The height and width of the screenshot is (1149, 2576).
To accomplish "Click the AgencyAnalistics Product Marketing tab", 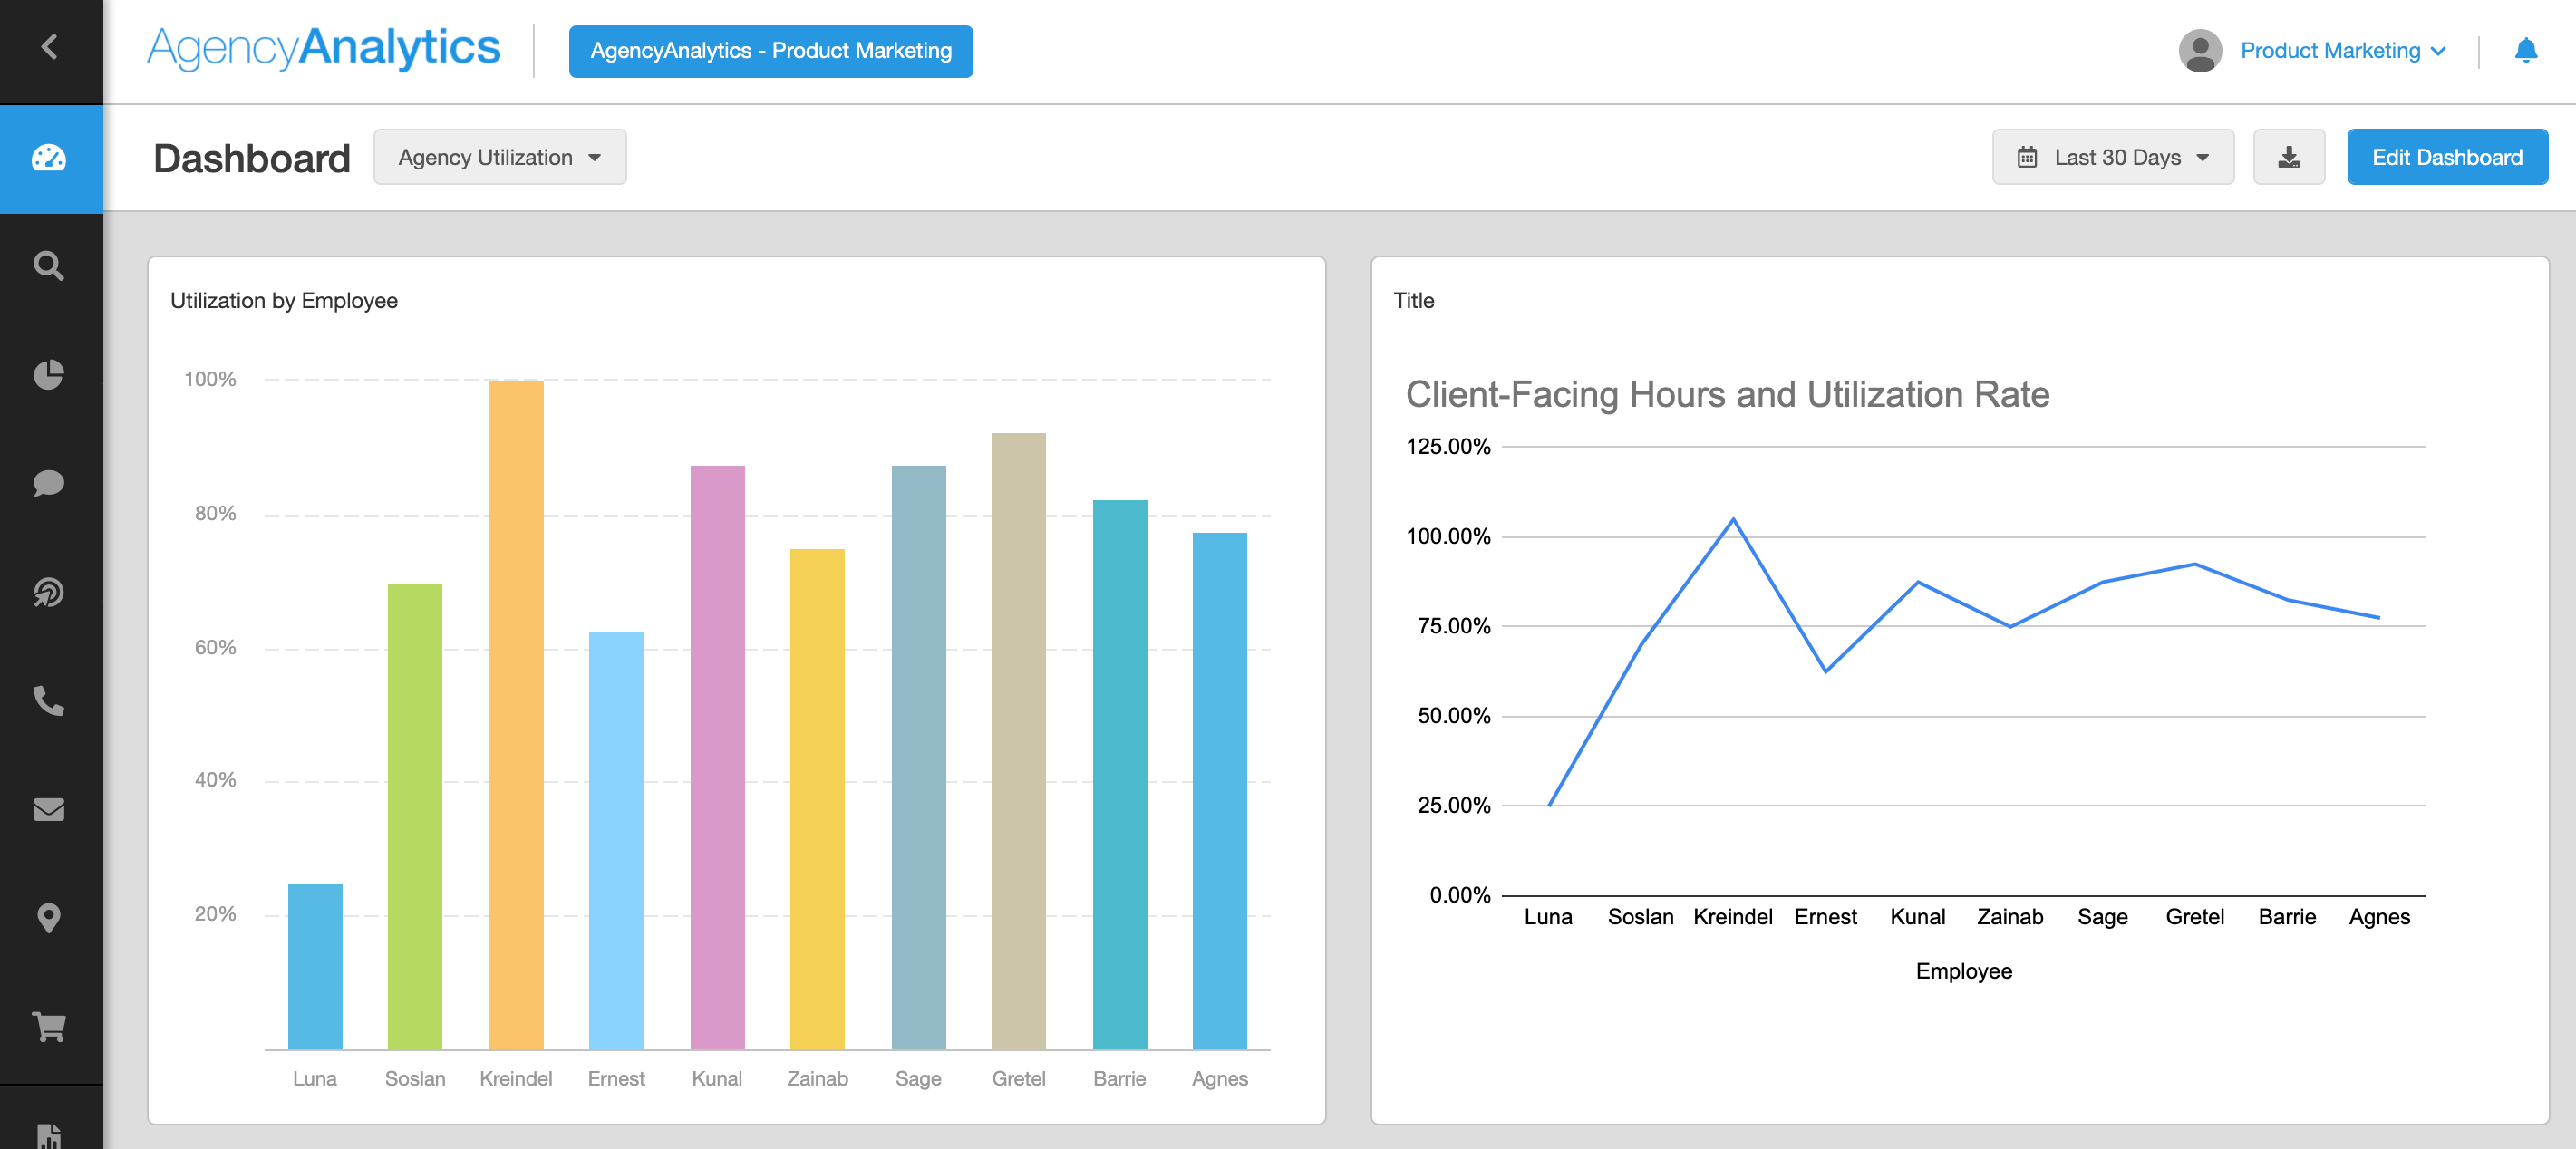I will tap(769, 49).
